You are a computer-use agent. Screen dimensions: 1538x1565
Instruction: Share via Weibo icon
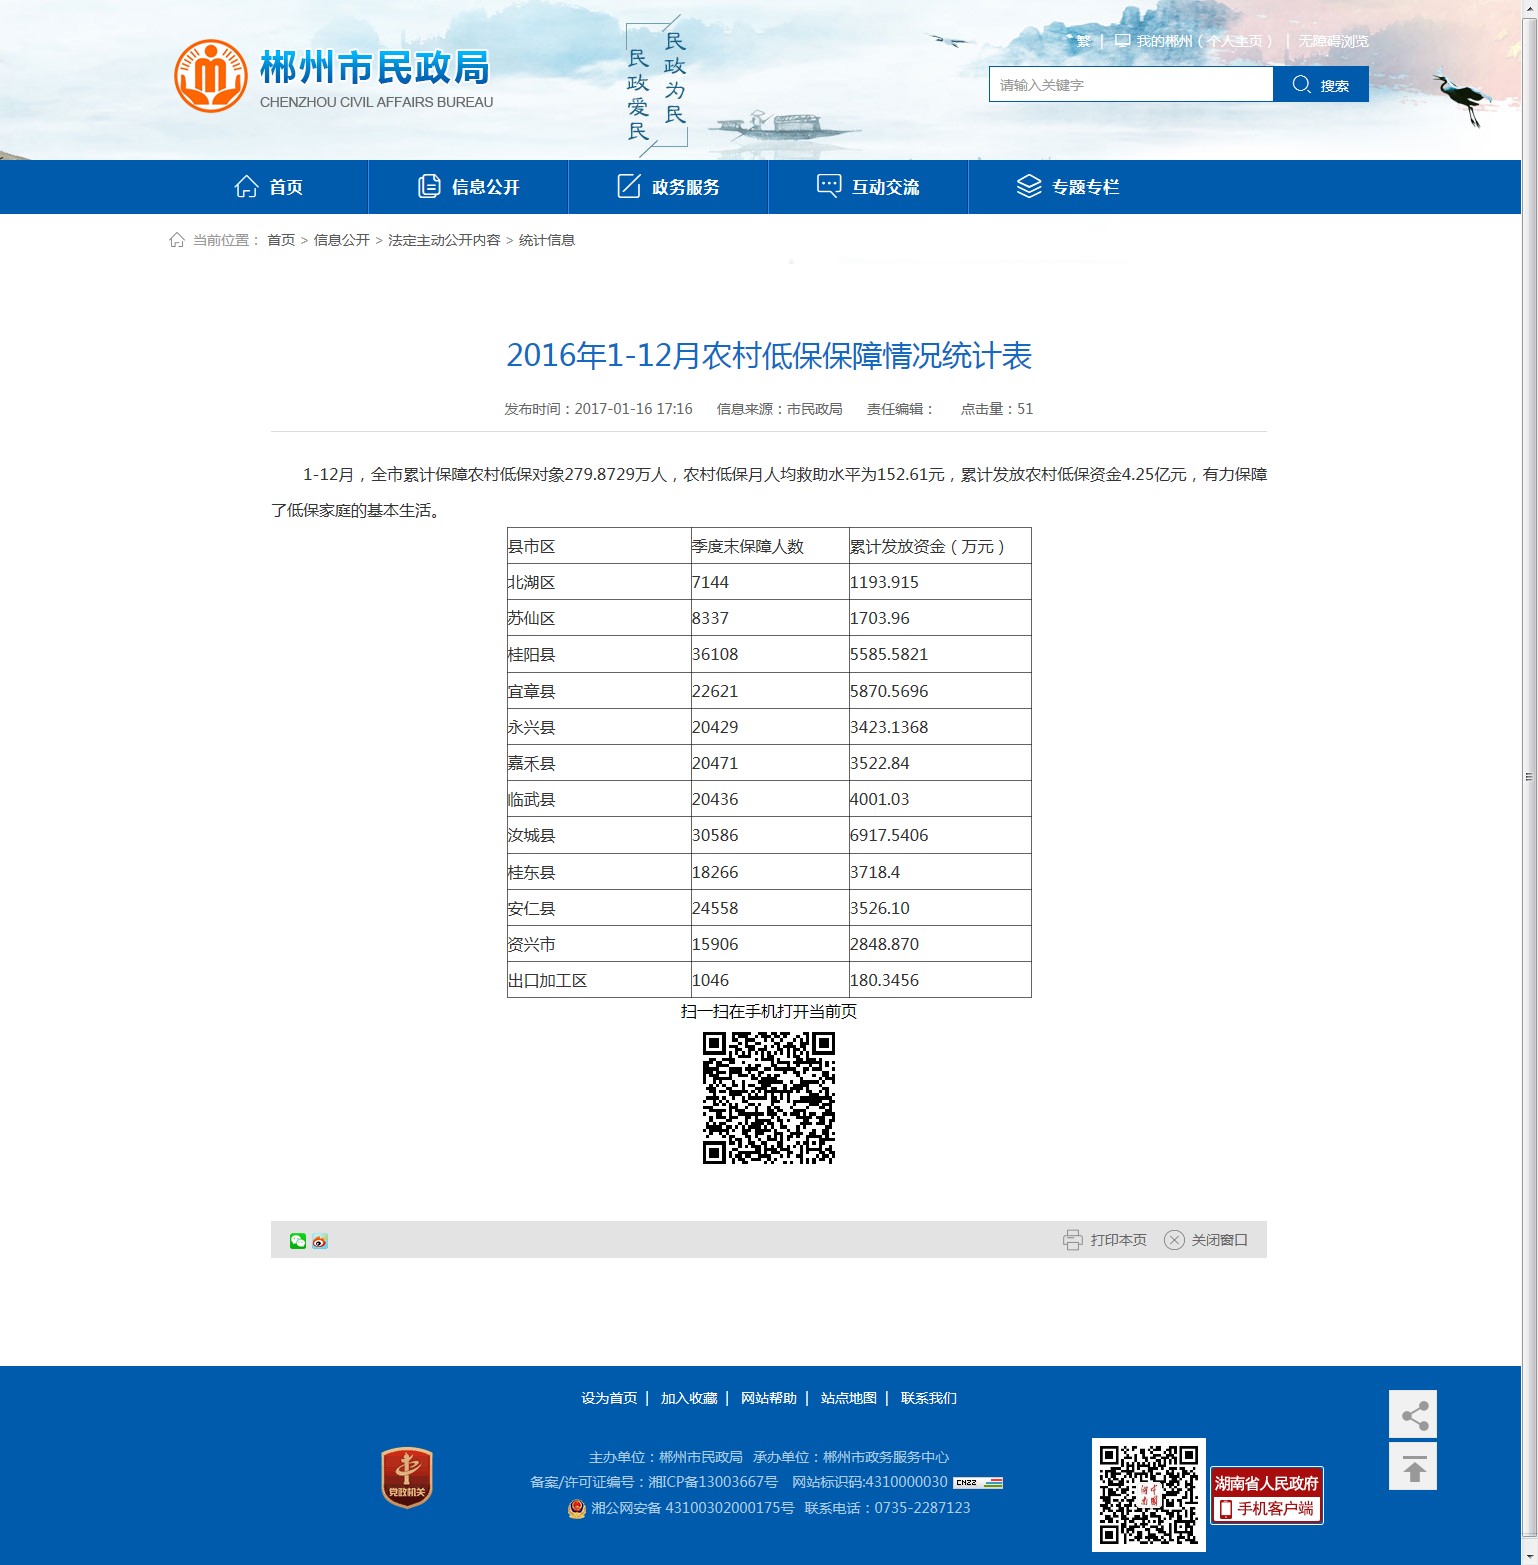tap(320, 1241)
